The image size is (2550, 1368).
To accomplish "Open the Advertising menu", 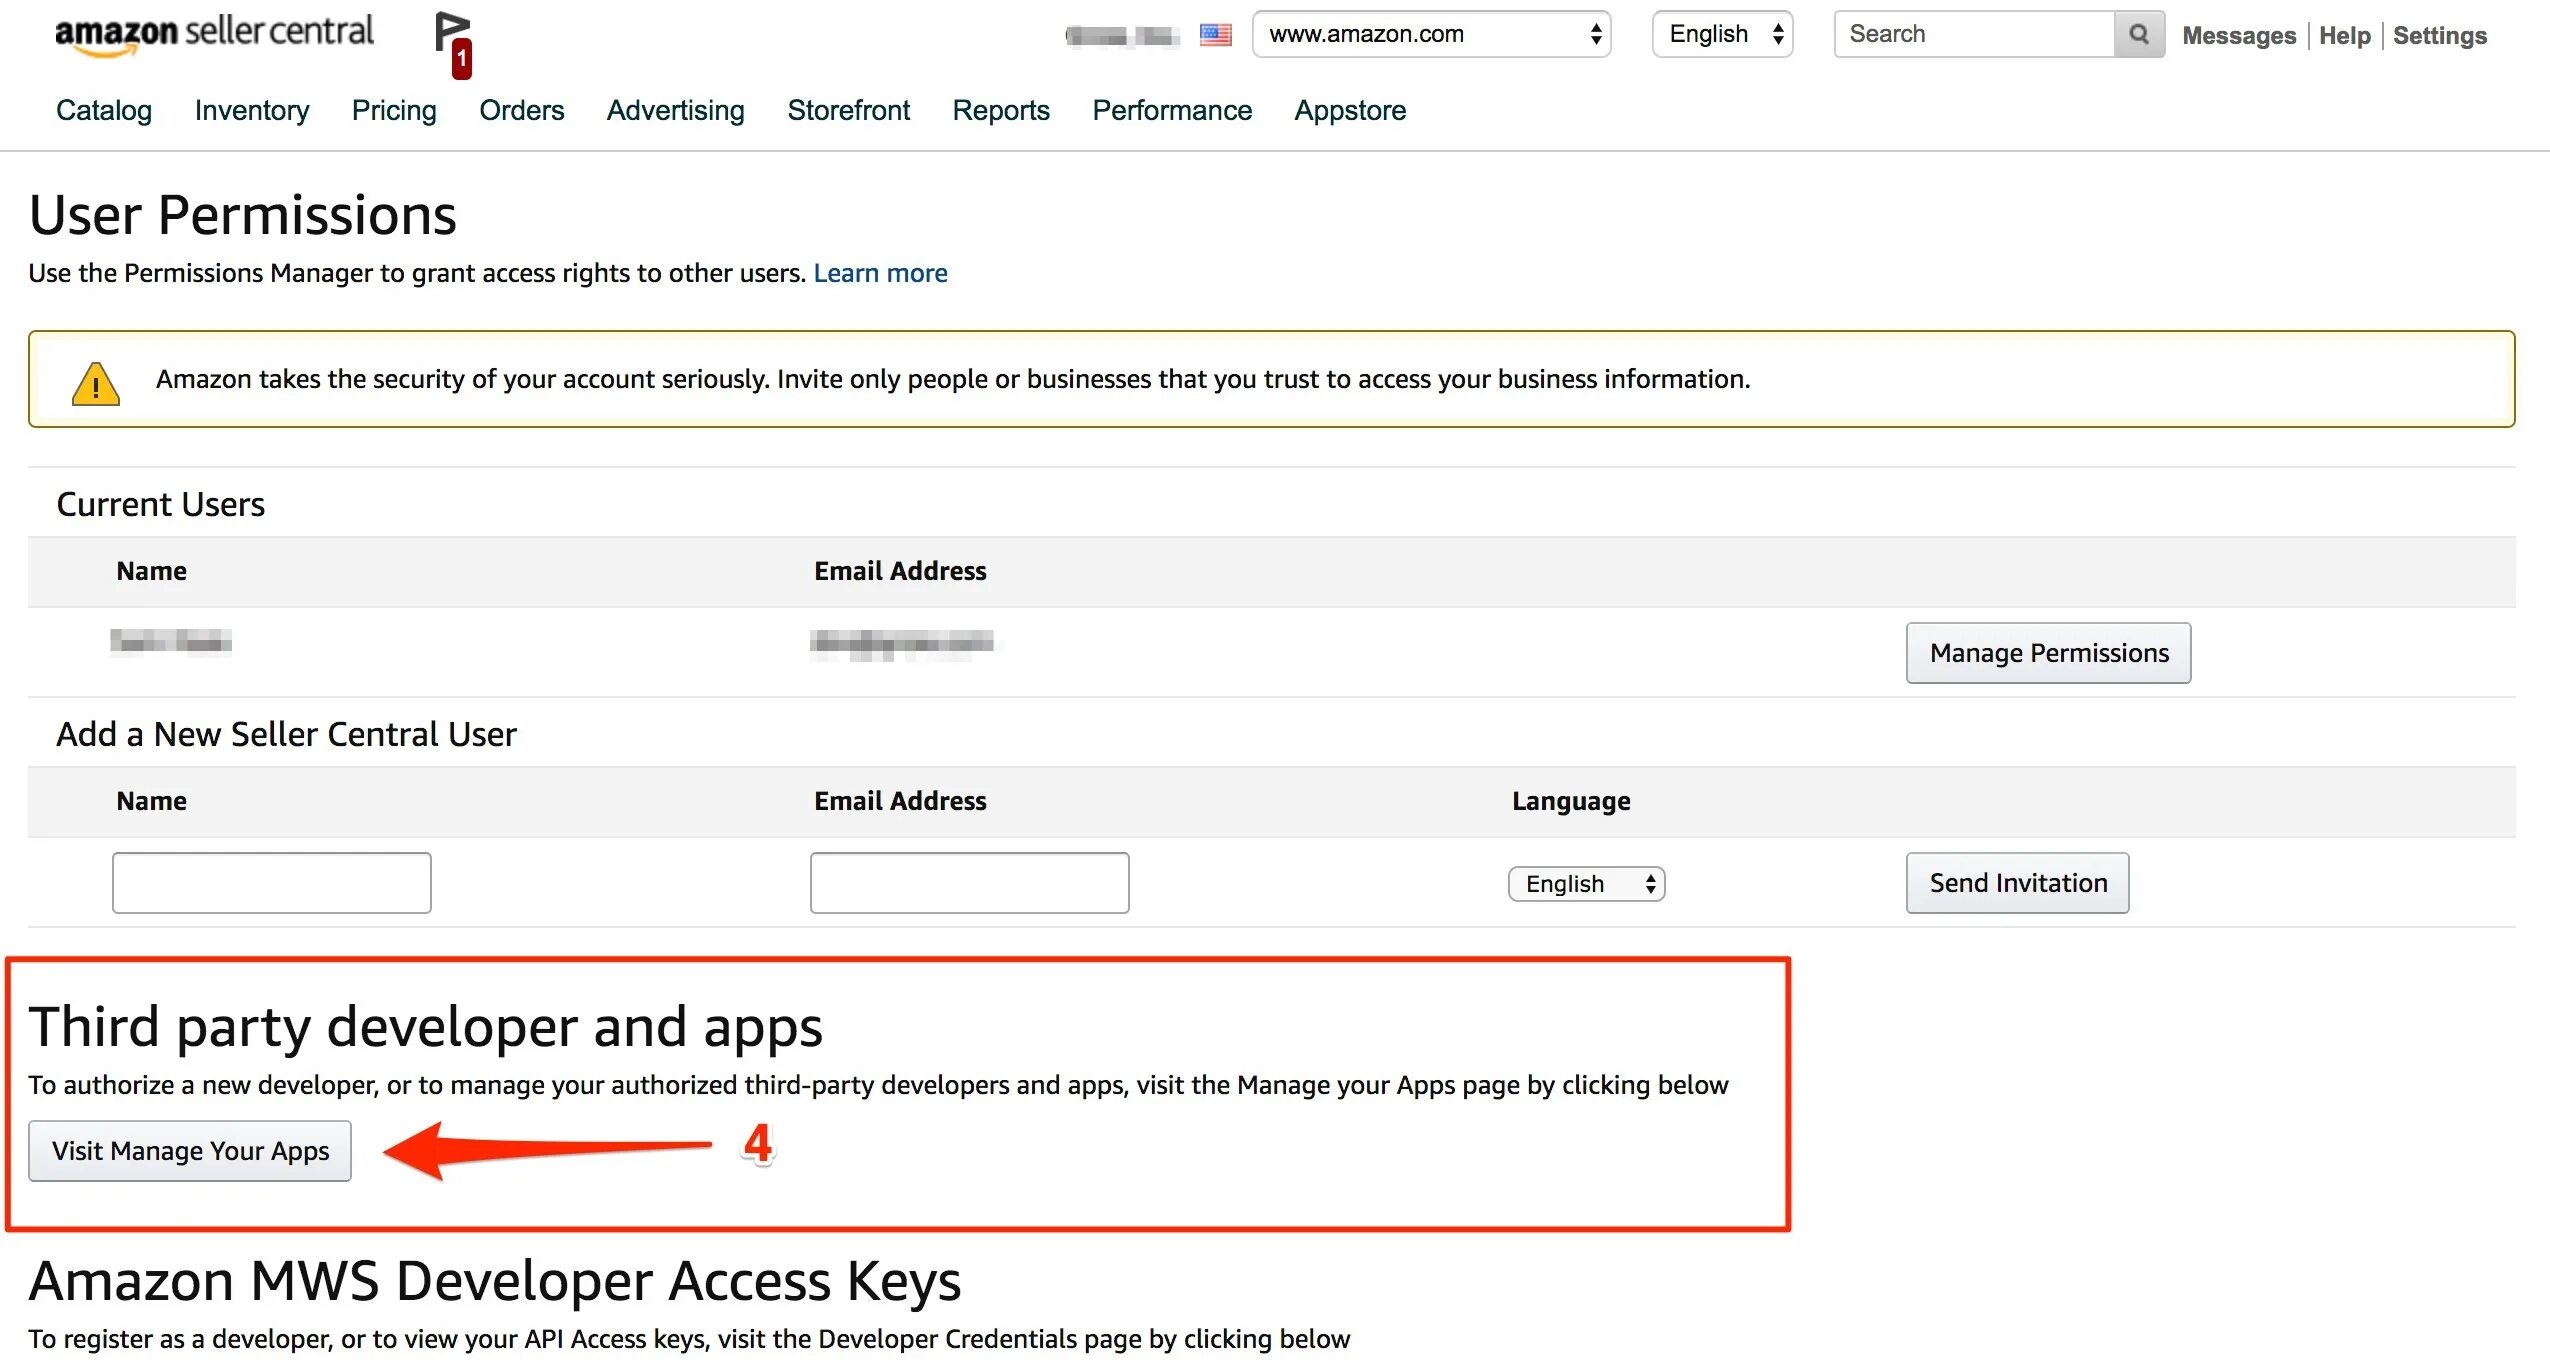I will [x=675, y=110].
